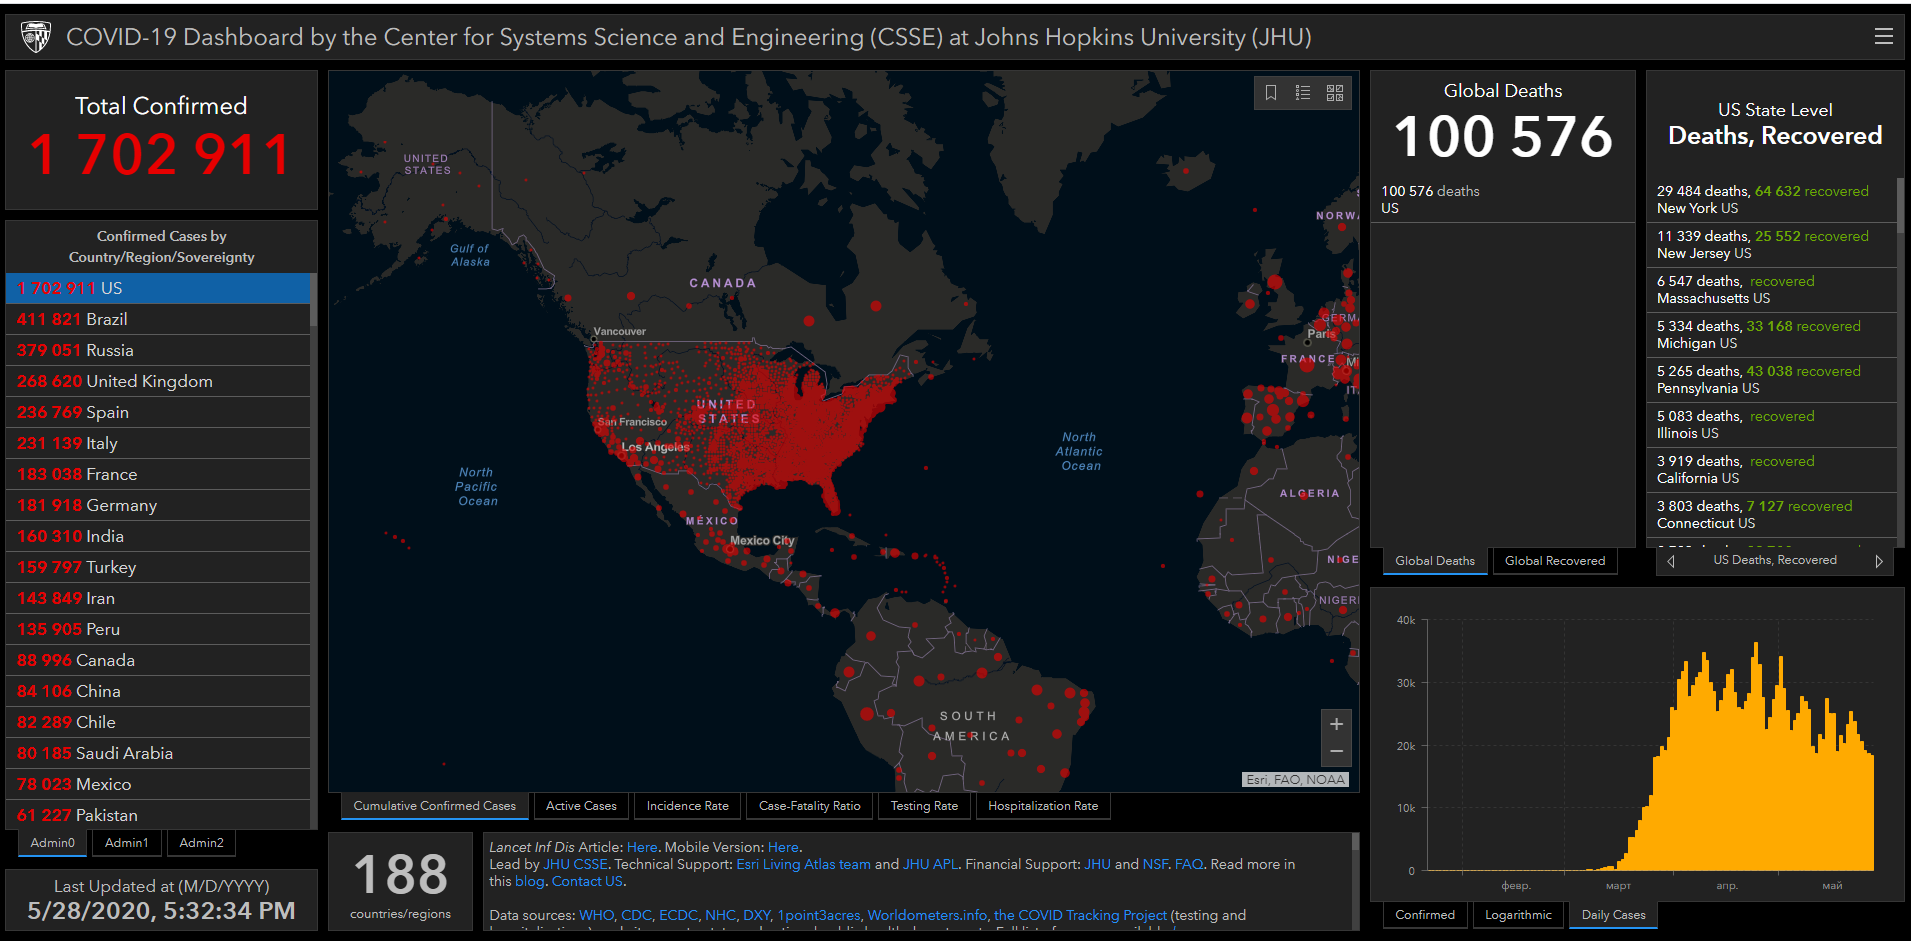Show the Logarithmic chart tab
This screenshot has width=1911, height=941.
(x=1518, y=915)
